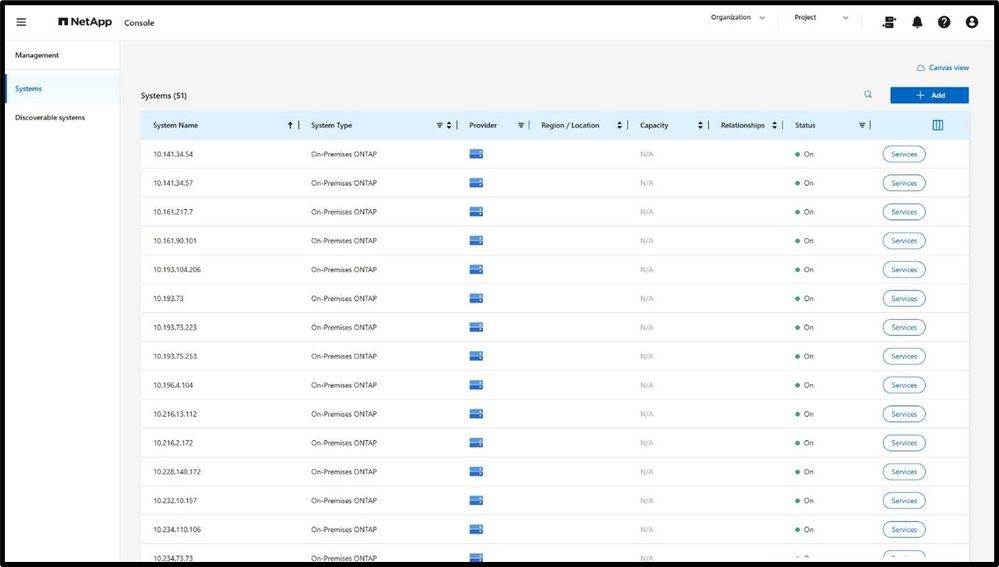Open the column chooser icon in table header

[938, 125]
